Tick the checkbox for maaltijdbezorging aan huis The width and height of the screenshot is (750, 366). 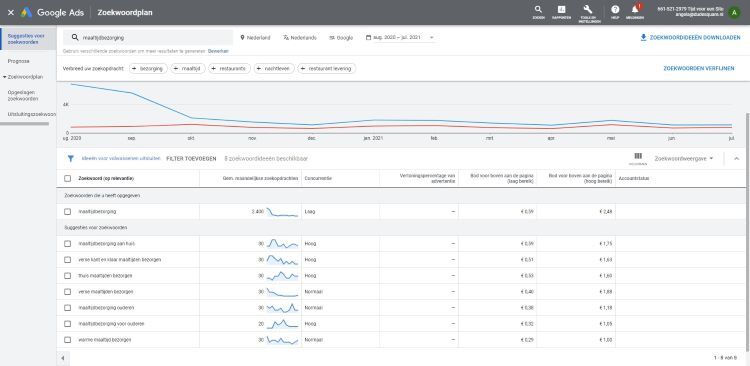tap(67, 244)
